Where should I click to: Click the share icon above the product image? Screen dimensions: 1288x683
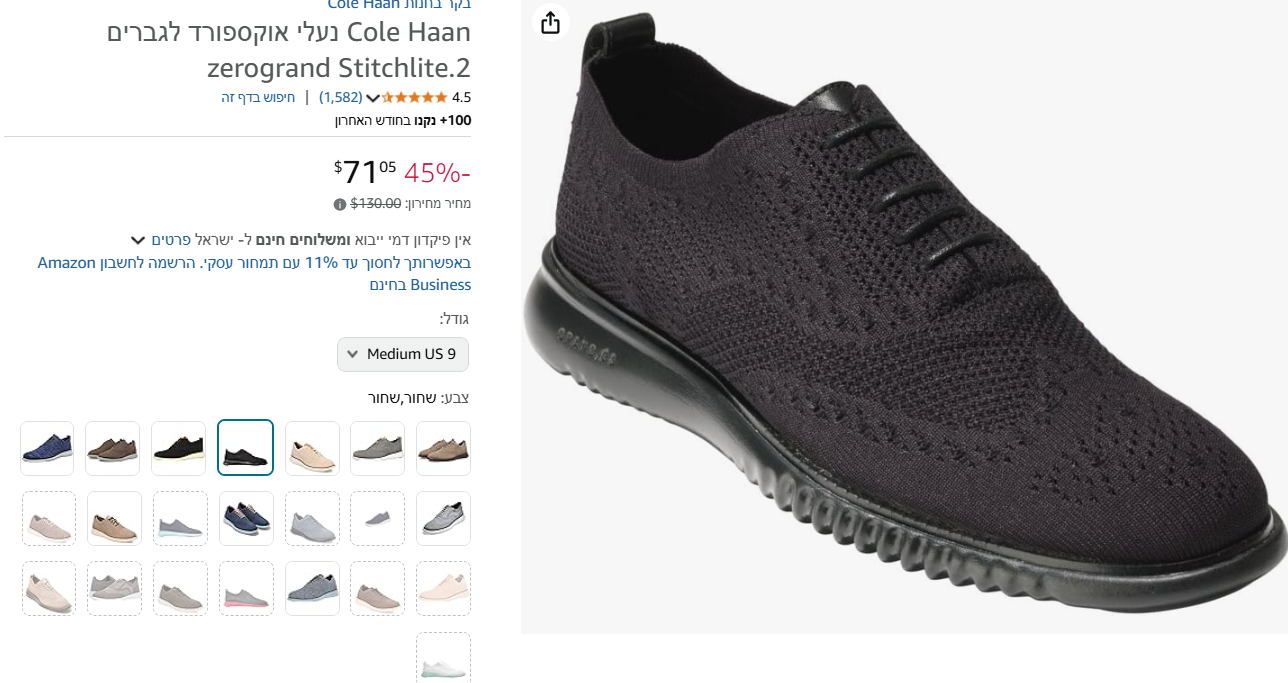coord(550,22)
